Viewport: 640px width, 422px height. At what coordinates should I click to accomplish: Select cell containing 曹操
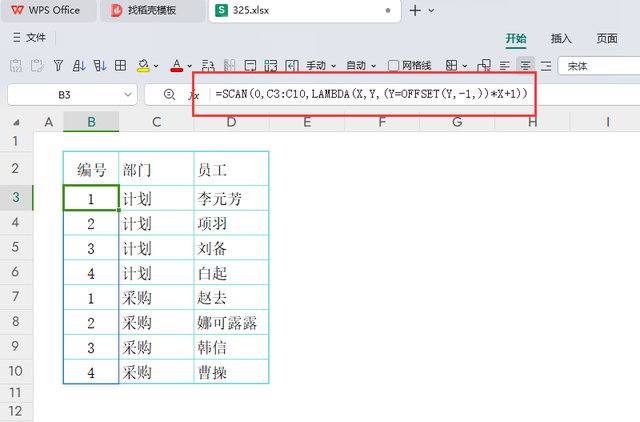click(x=231, y=372)
